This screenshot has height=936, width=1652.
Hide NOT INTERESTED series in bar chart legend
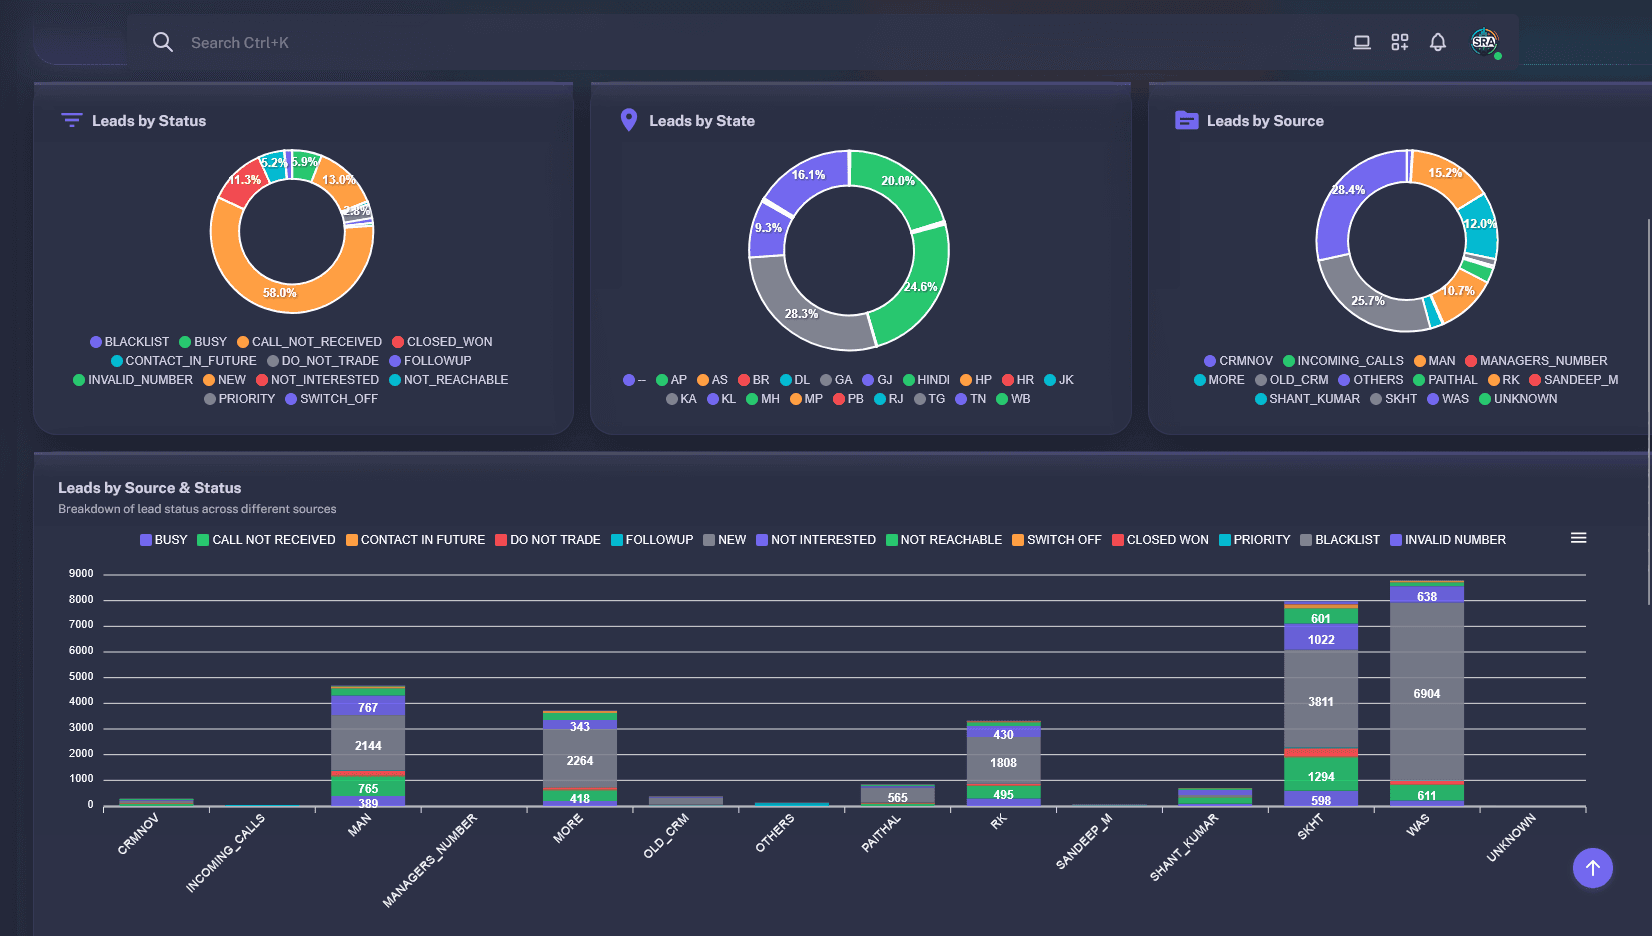pyautogui.click(x=815, y=540)
